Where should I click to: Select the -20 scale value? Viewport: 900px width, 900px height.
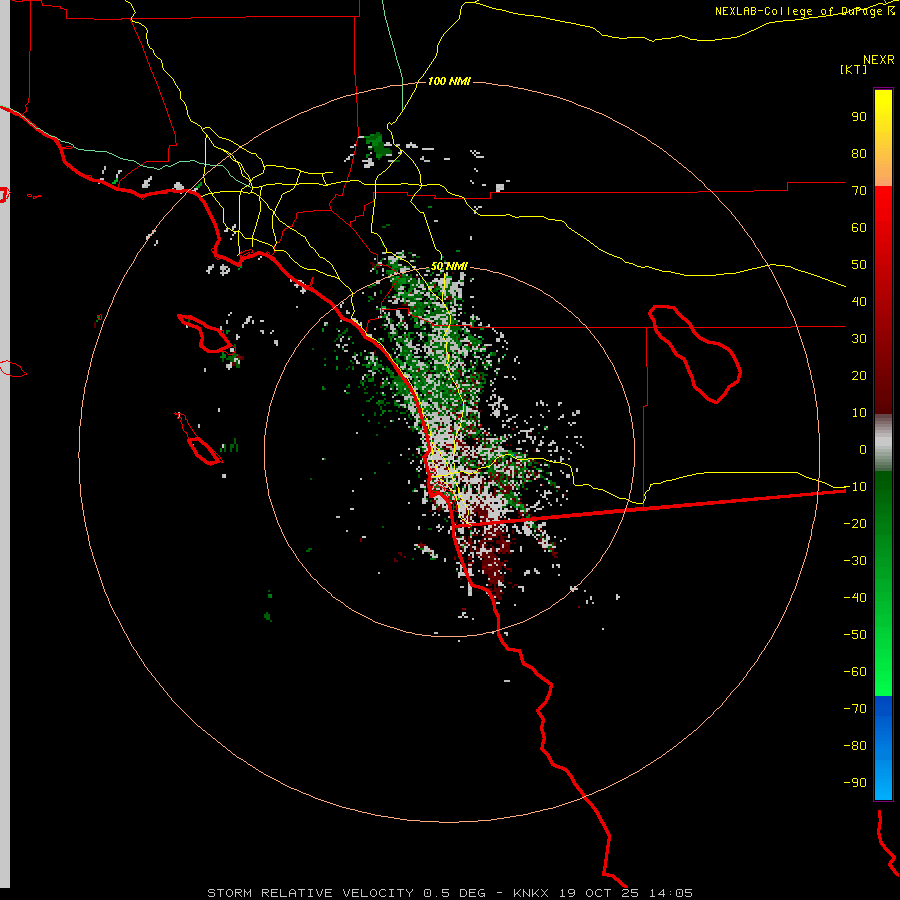coord(855,523)
